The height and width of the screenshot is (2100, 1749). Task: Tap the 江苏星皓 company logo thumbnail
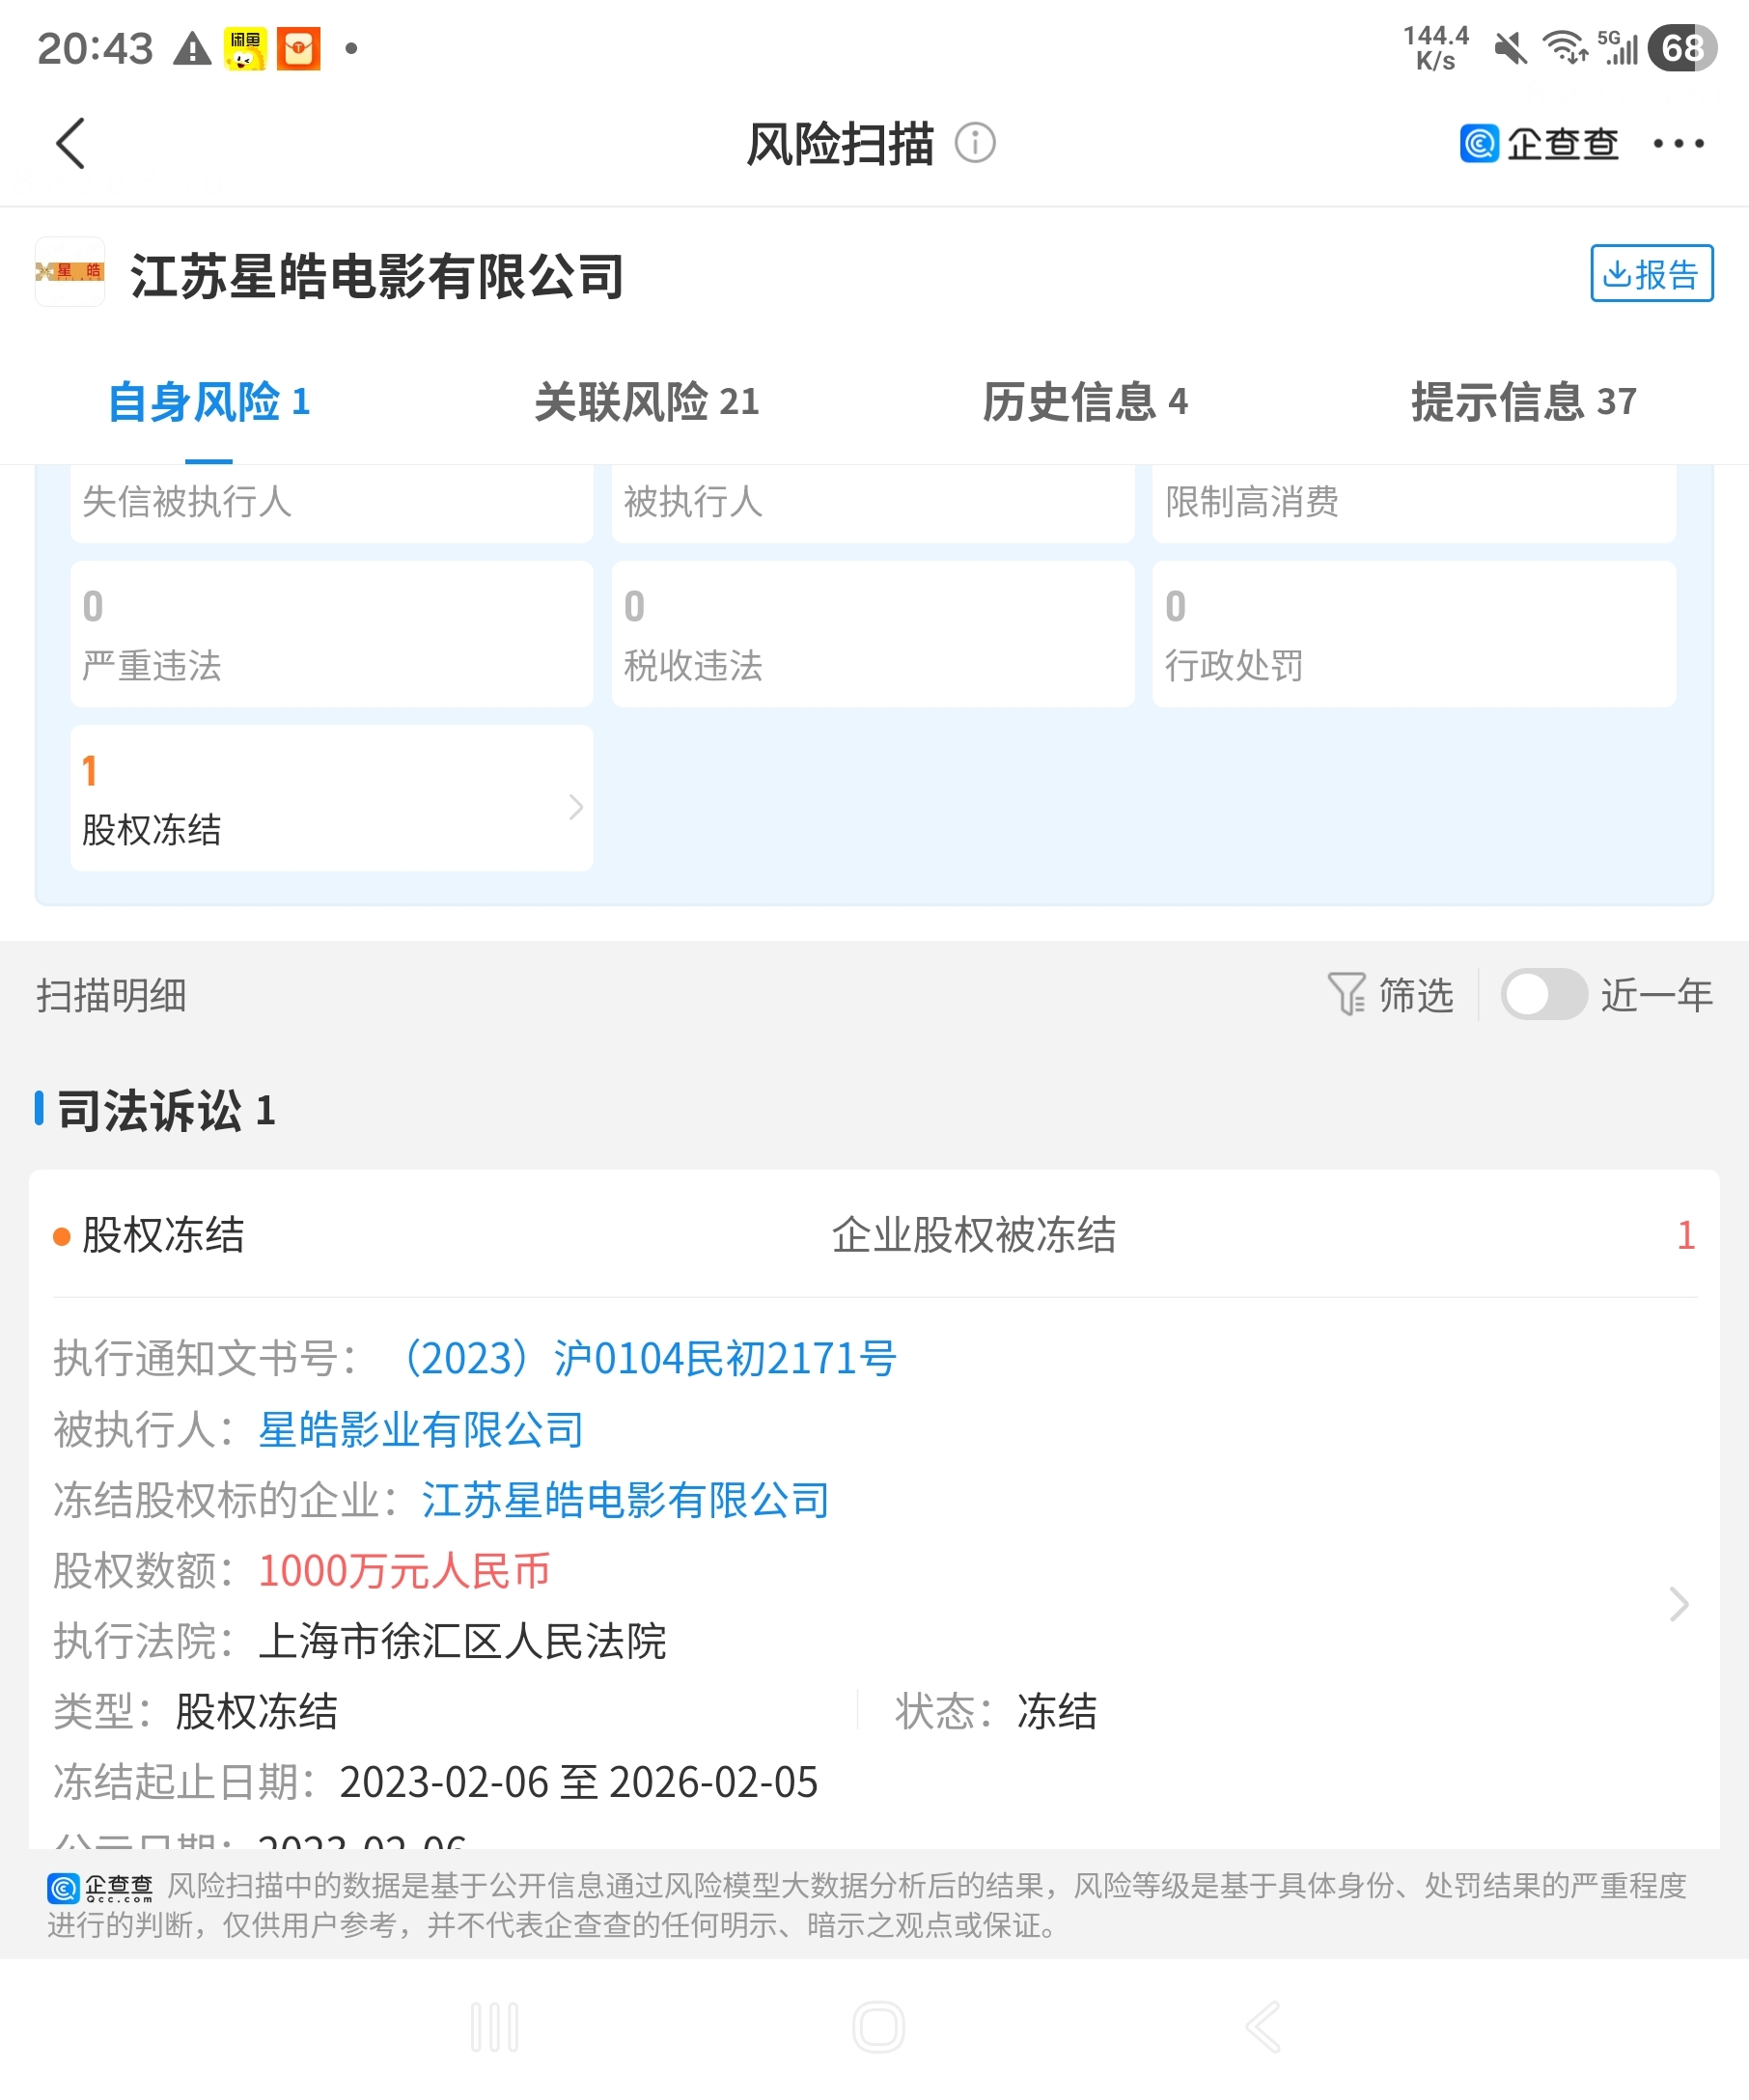70,272
